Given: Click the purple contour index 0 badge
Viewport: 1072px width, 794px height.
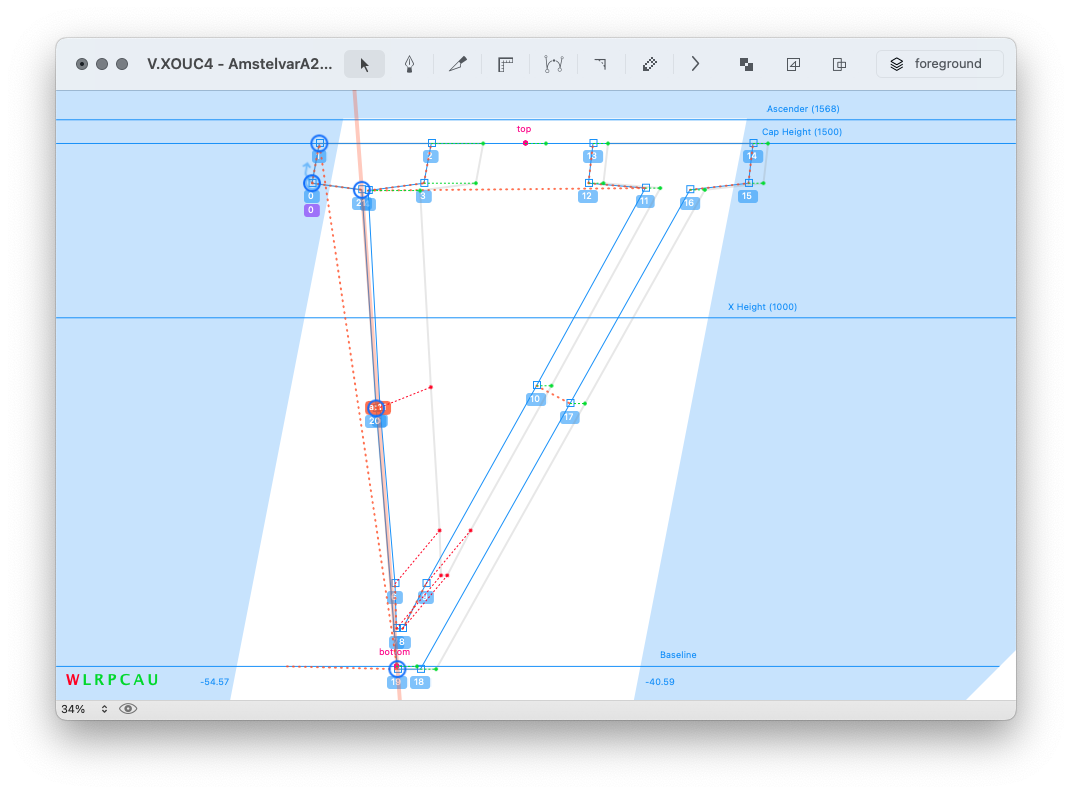Looking at the screenshot, I should (311, 210).
